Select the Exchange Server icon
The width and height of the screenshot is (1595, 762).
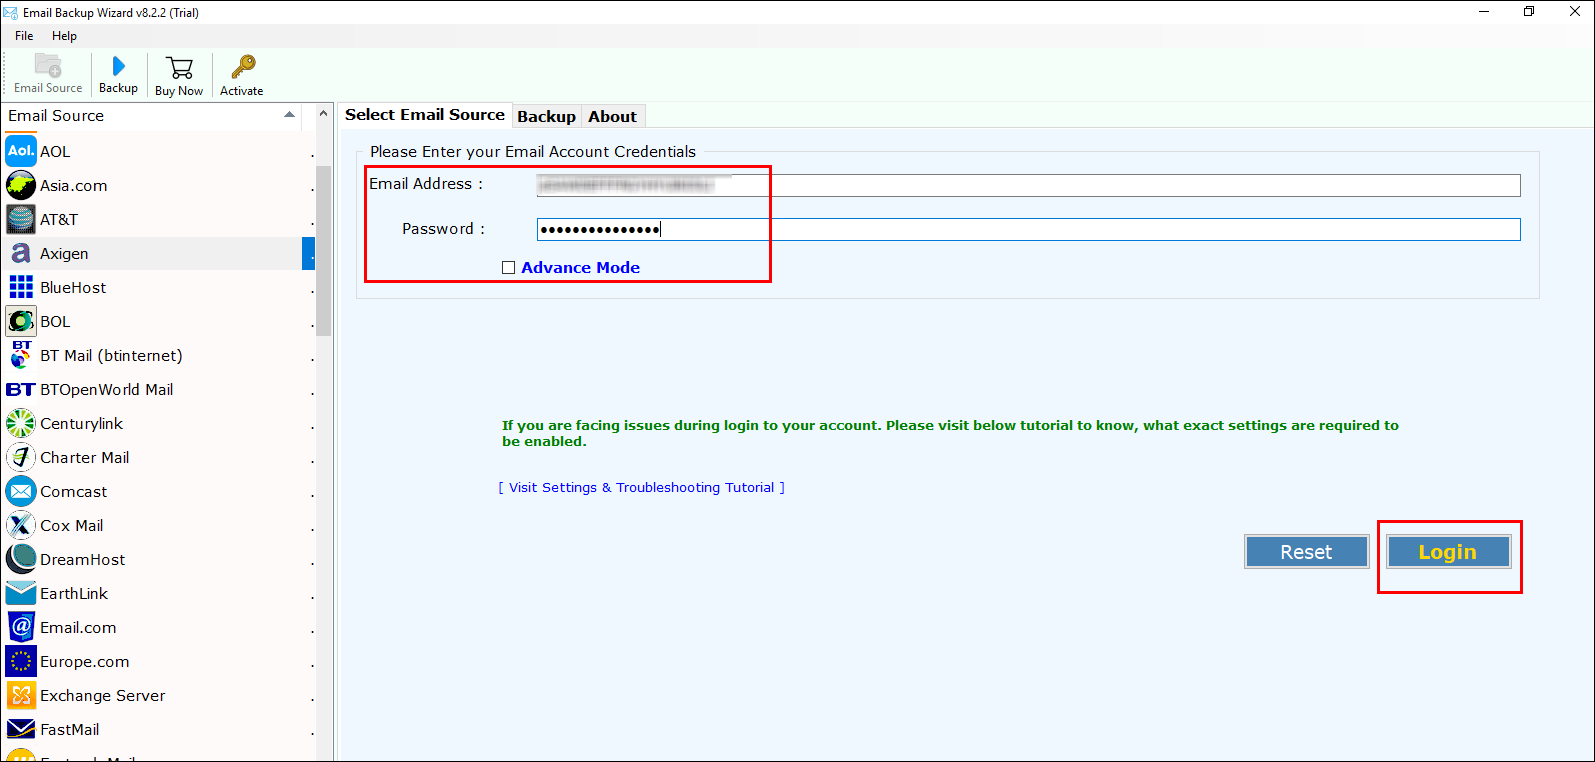(21, 695)
